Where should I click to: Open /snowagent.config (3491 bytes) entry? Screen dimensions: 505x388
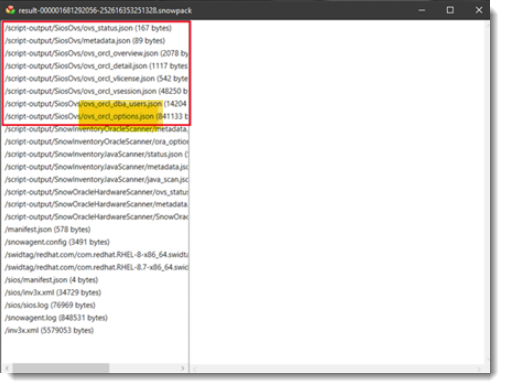(57, 242)
